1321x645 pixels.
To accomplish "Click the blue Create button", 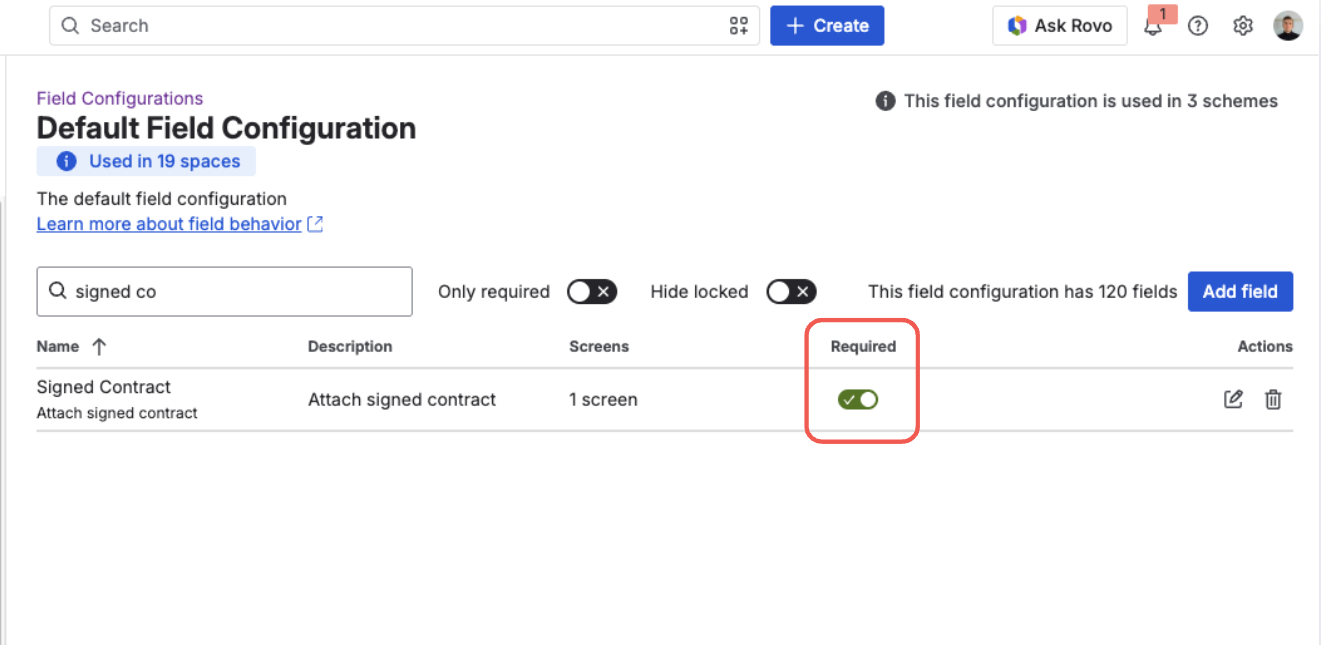I will click(827, 26).
